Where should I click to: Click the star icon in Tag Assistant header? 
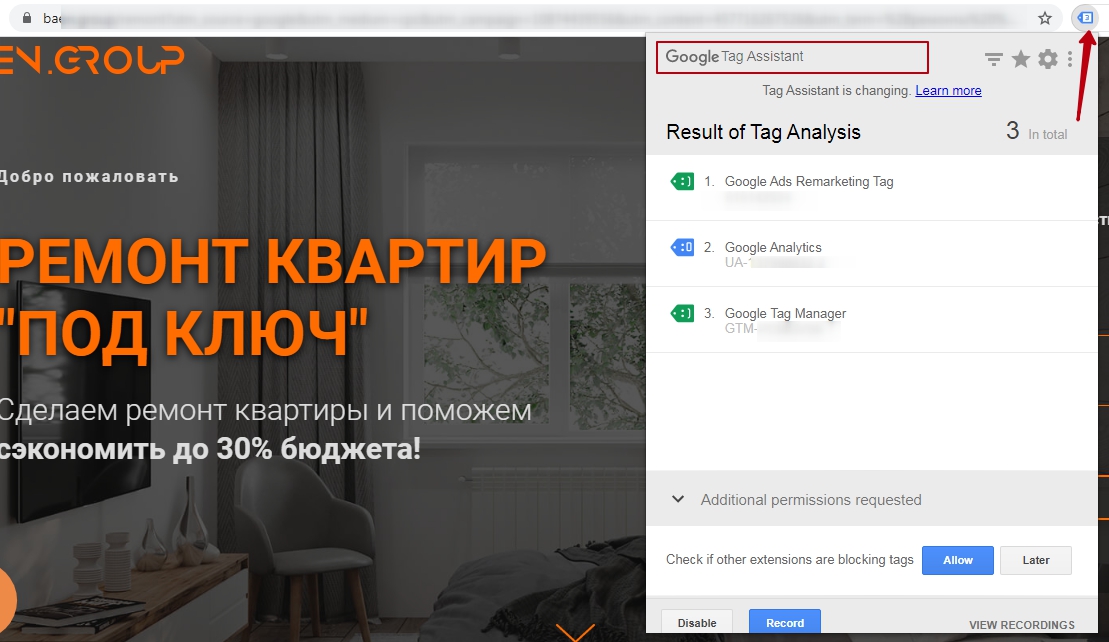click(1020, 59)
